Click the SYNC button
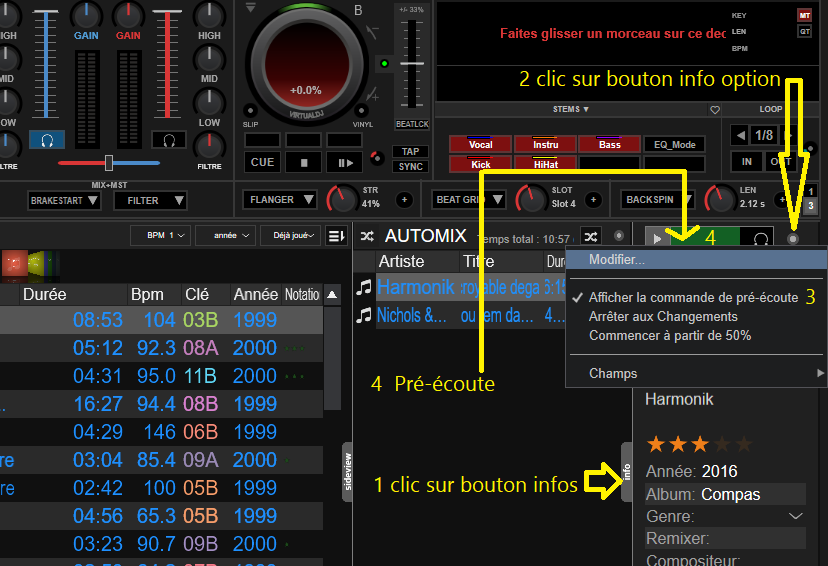This screenshot has width=828, height=566. [x=410, y=167]
